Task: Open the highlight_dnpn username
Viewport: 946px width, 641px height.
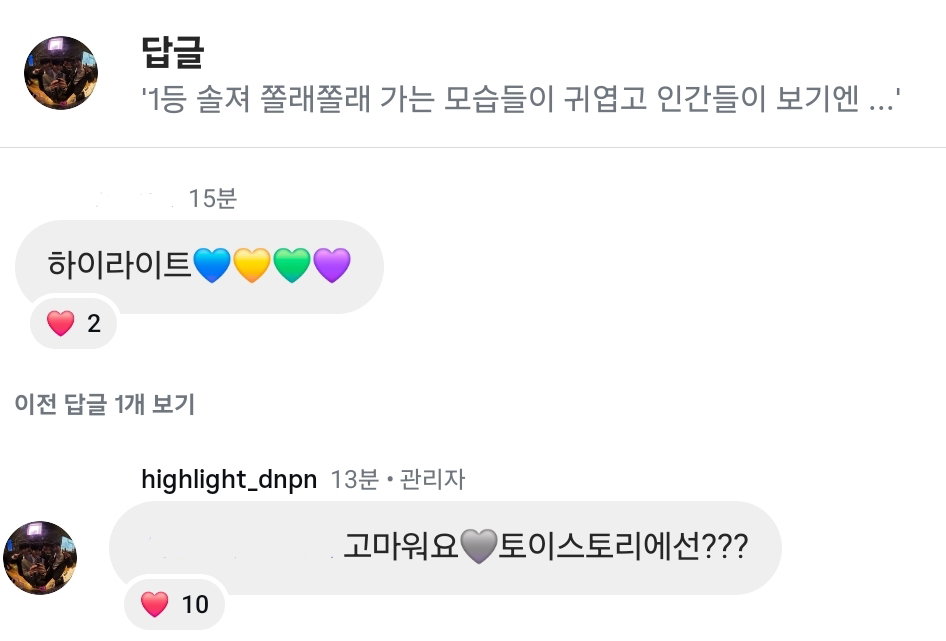Action: [x=229, y=480]
